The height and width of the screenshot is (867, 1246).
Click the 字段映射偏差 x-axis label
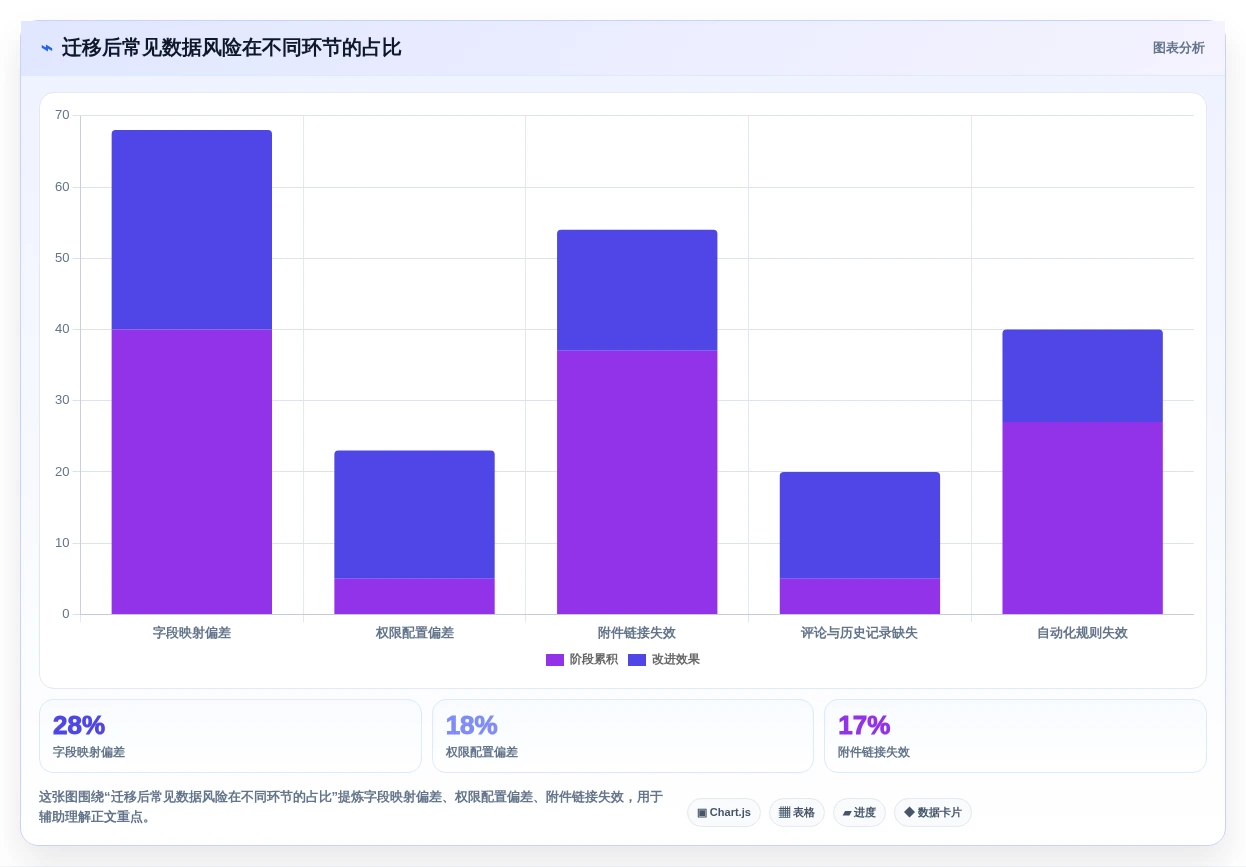point(192,633)
